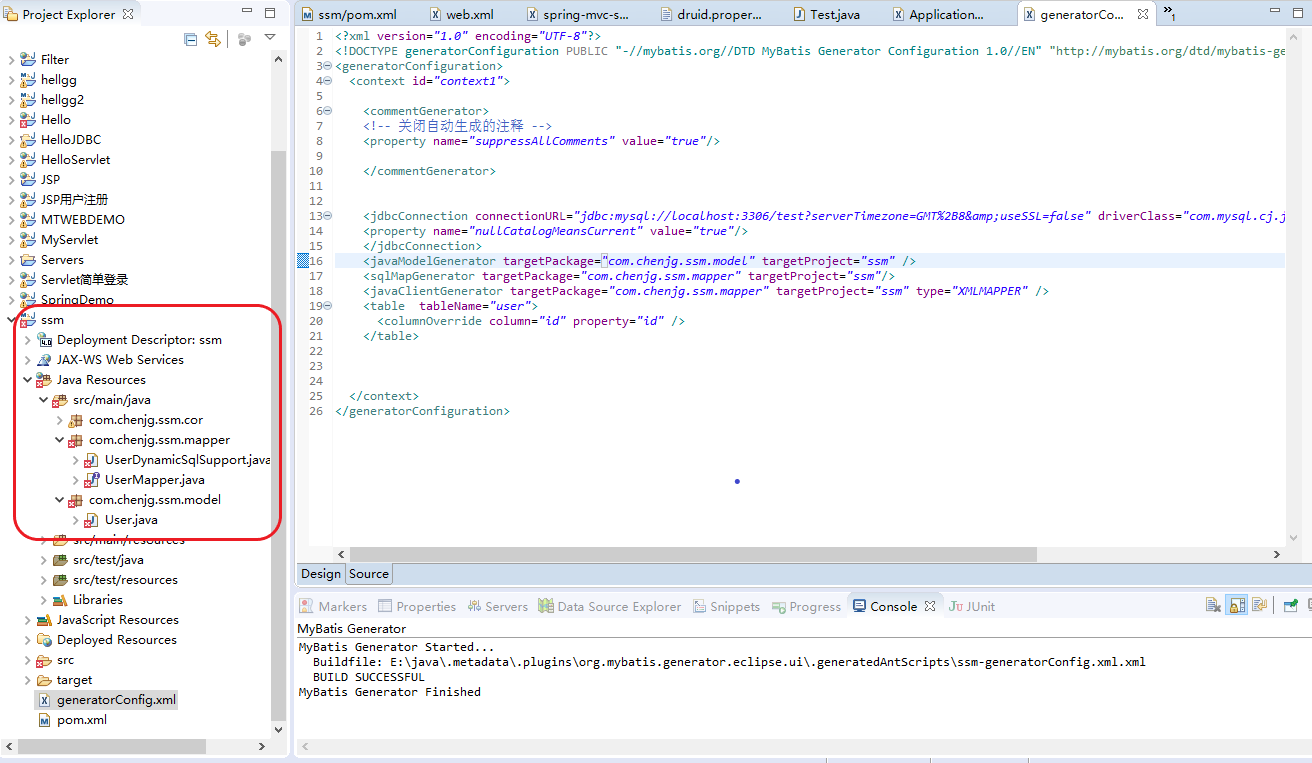The image size is (1312, 763).
Task: Switch to the web.xml editor tab
Action: (x=461, y=14)
